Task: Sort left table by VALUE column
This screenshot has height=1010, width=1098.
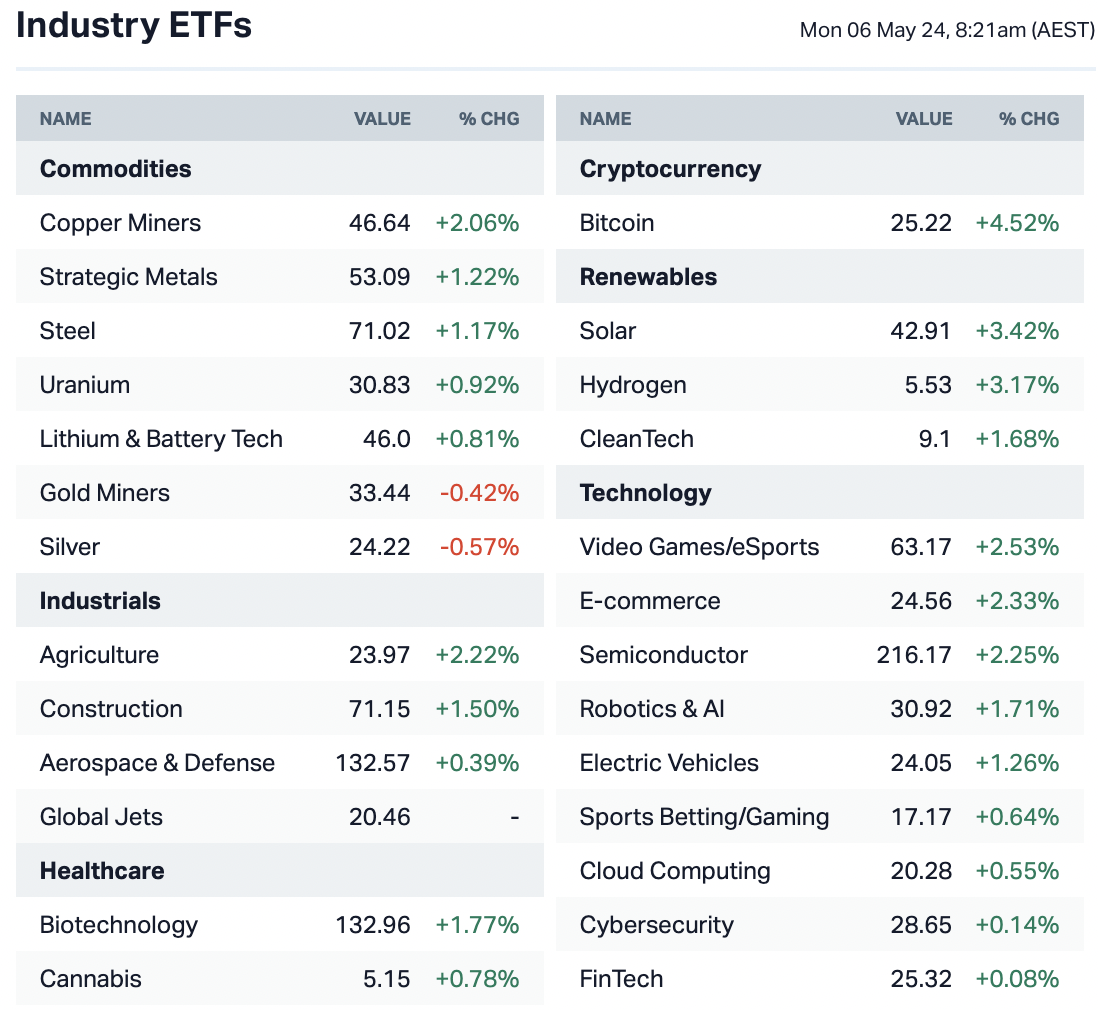Action: coord(382,119)
